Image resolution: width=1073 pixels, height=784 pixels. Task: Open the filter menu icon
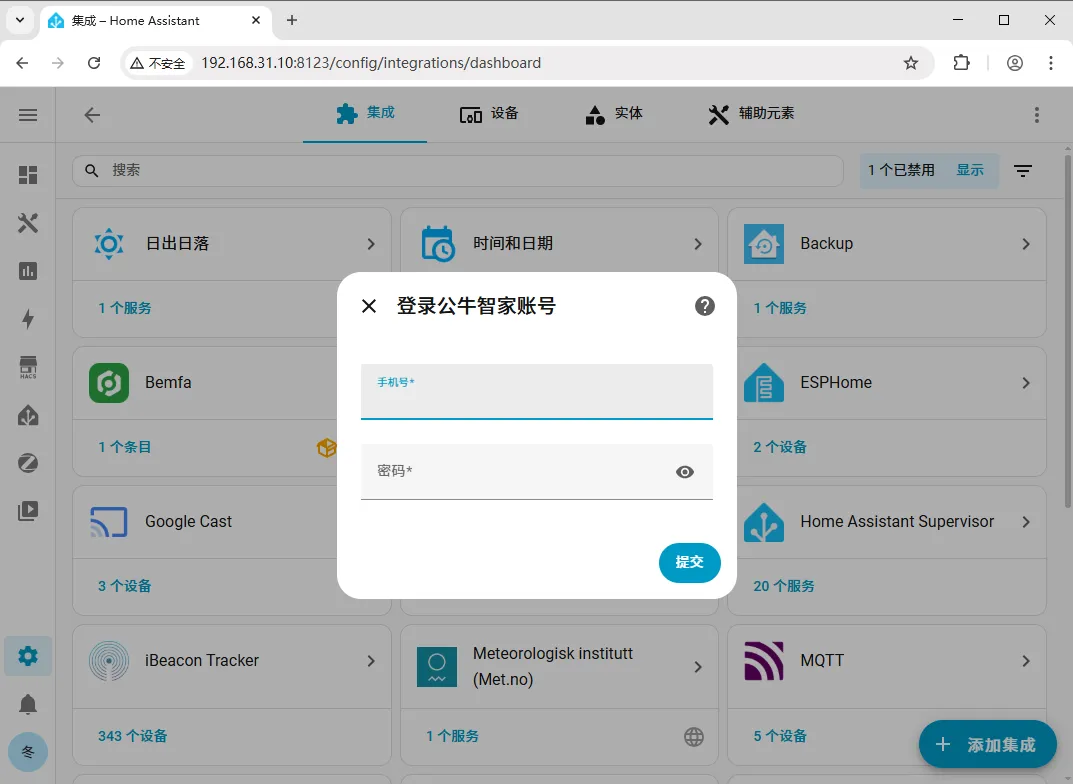(1023, 170)
